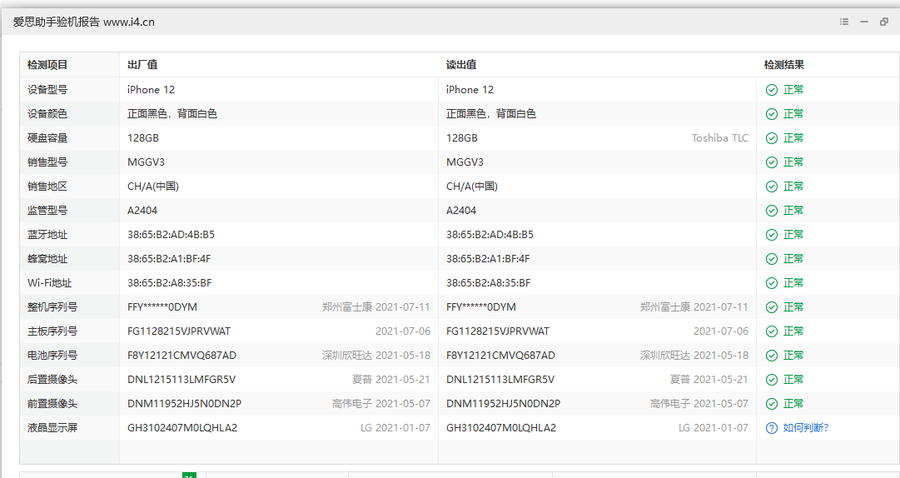
Task: Select the 读出值 column header
Action: point(461,65)
